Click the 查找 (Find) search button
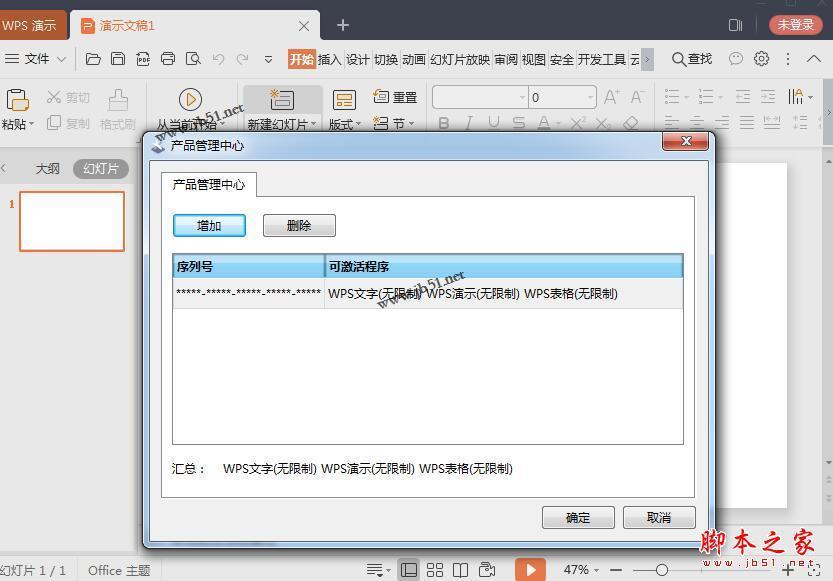Viewport: 833px width, 581px height. click(692, 58)
